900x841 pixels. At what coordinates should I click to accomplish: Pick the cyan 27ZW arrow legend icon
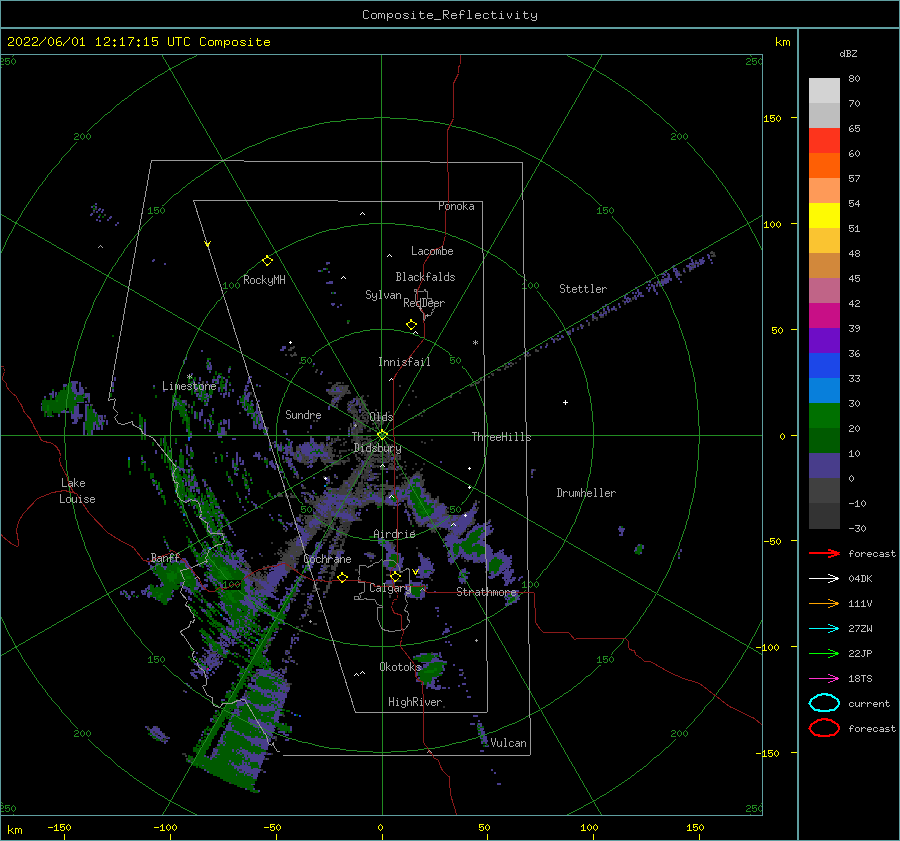tap(824, 629)
